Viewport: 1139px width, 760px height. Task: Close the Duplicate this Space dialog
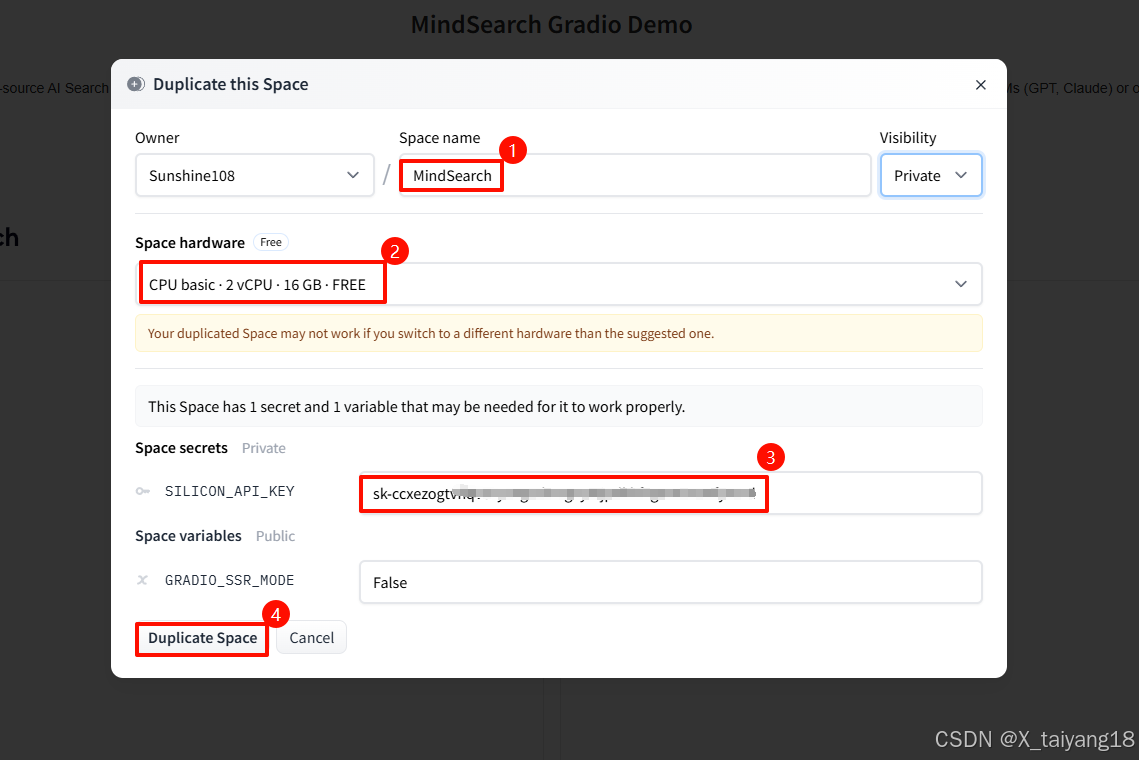coord(981,85)
